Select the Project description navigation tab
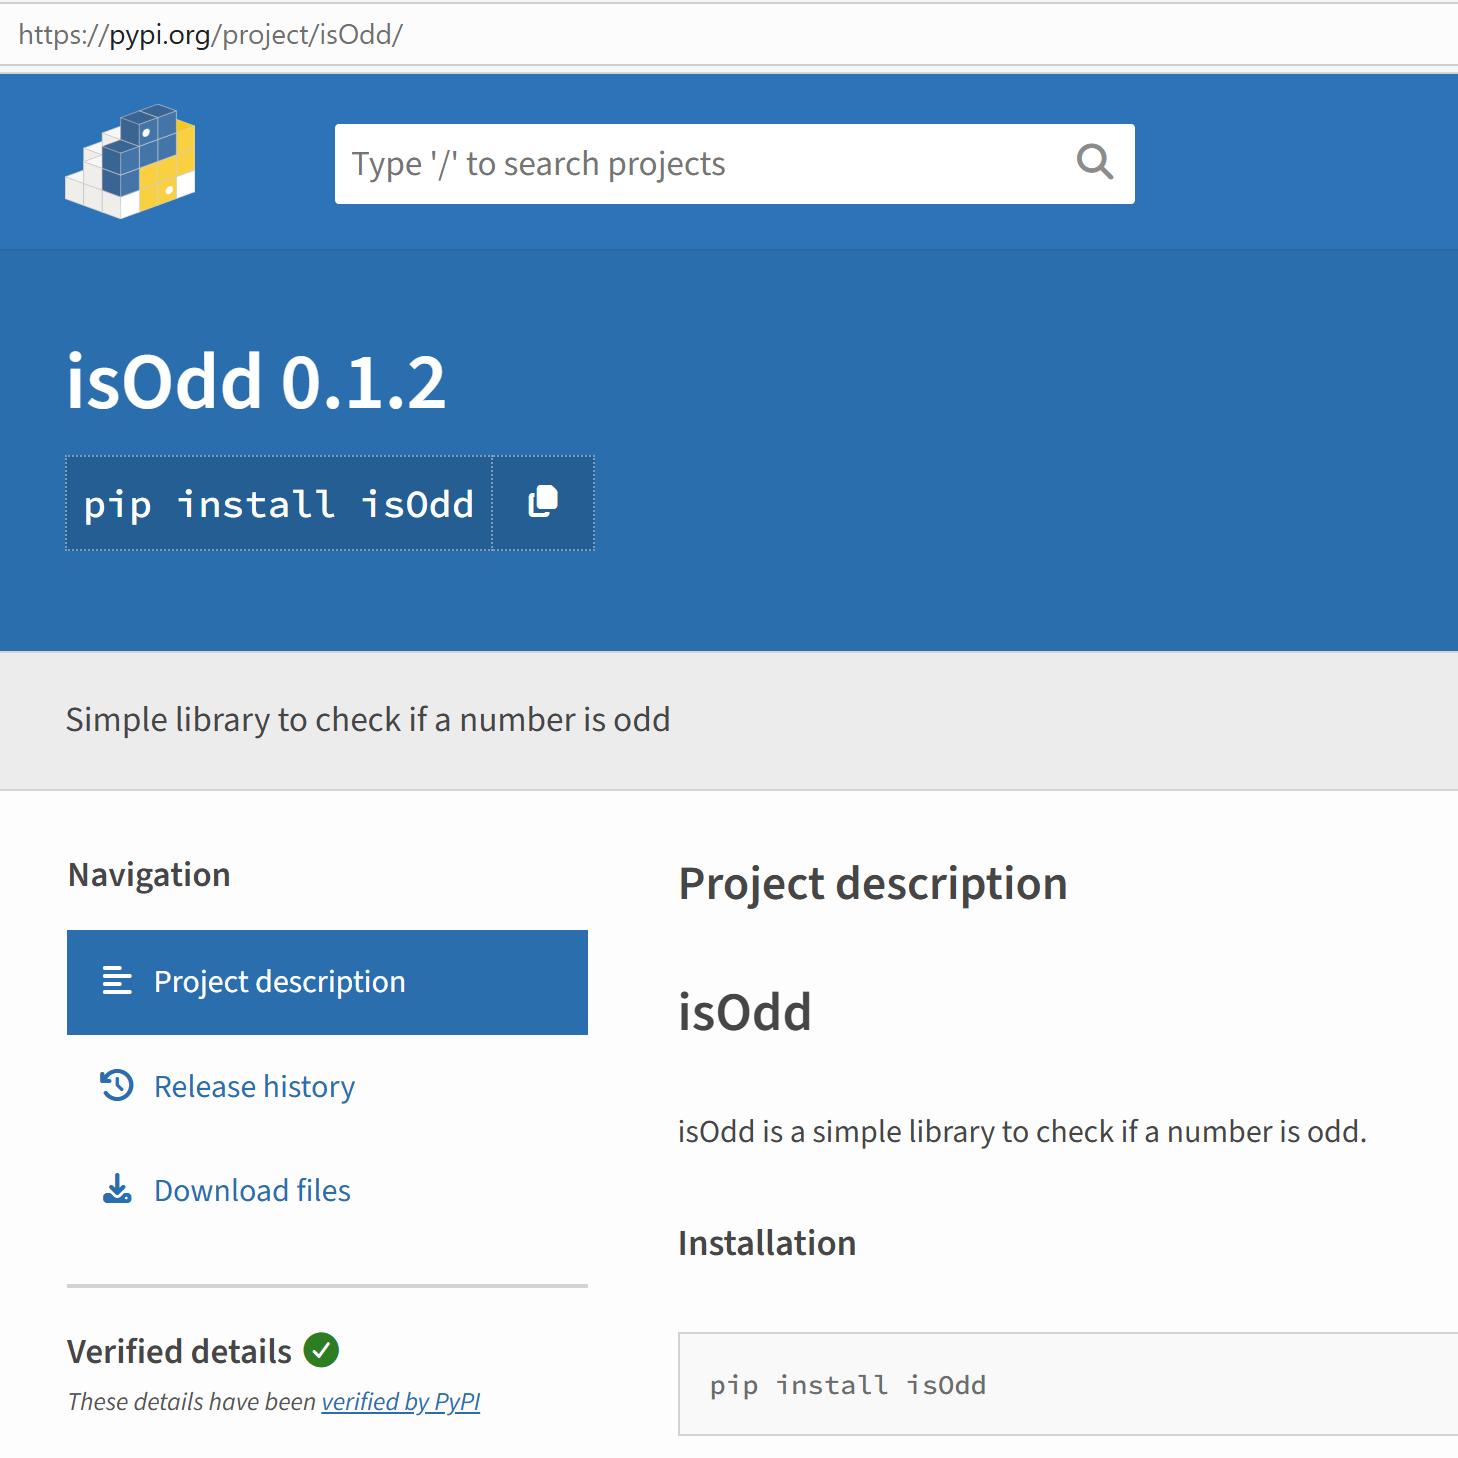Viewport: 1458px width, 1458px height. tap(327, 982)
